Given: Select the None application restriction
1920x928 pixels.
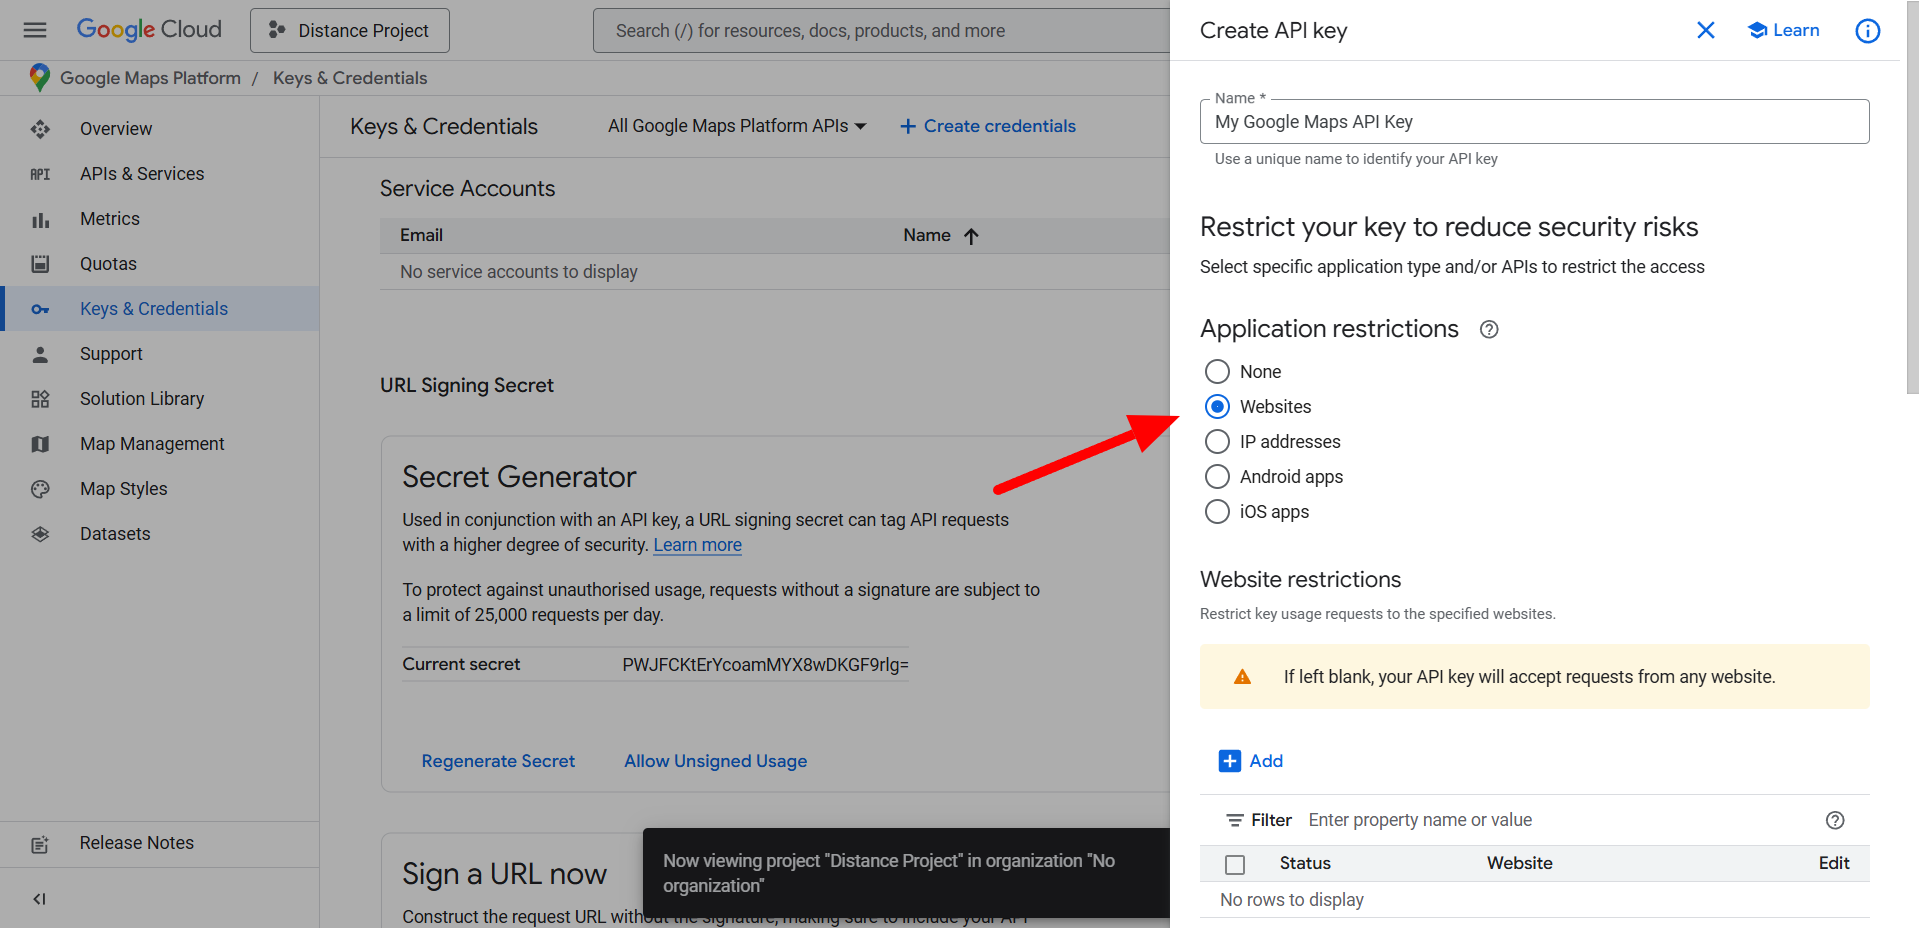Looking at the screenshot, I should pos(1217,372).
